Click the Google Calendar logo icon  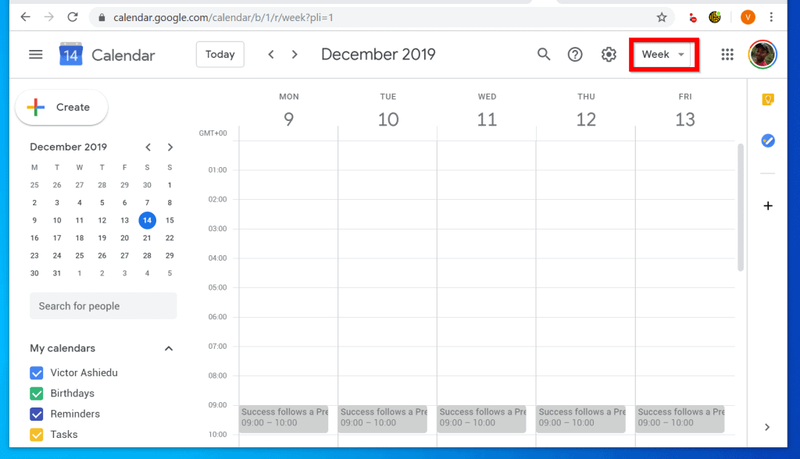(71, 54)
